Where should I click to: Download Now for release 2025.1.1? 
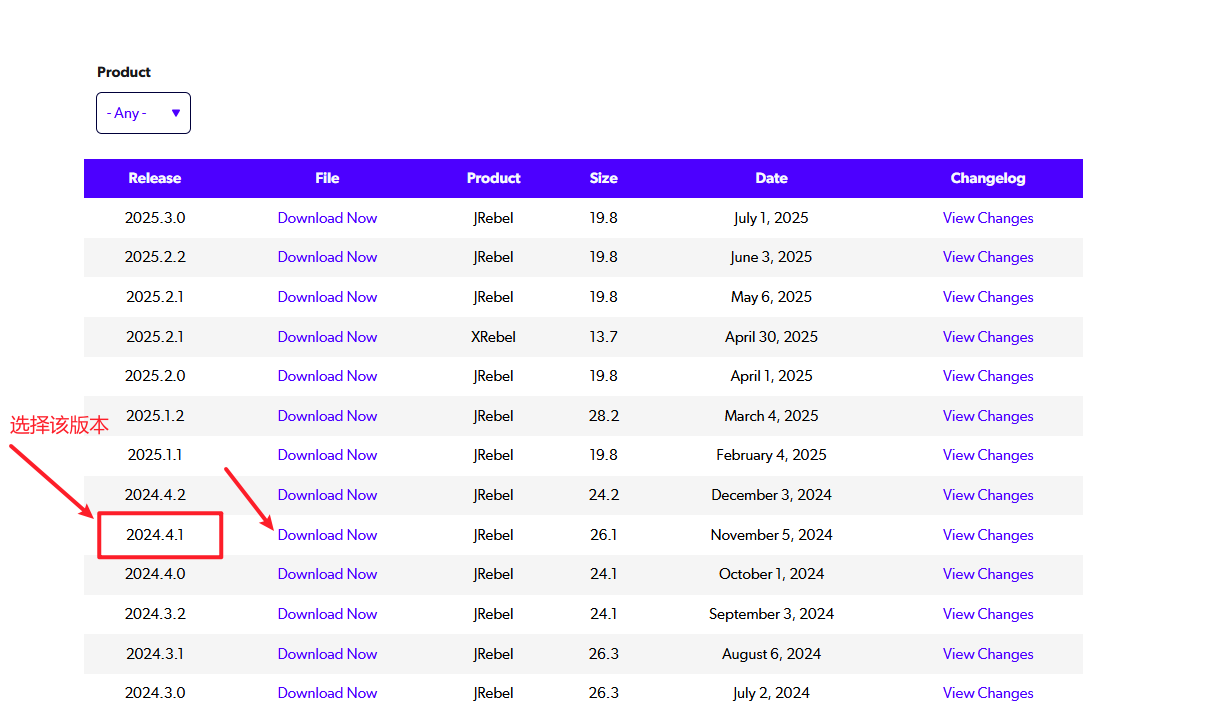[327, 455]
